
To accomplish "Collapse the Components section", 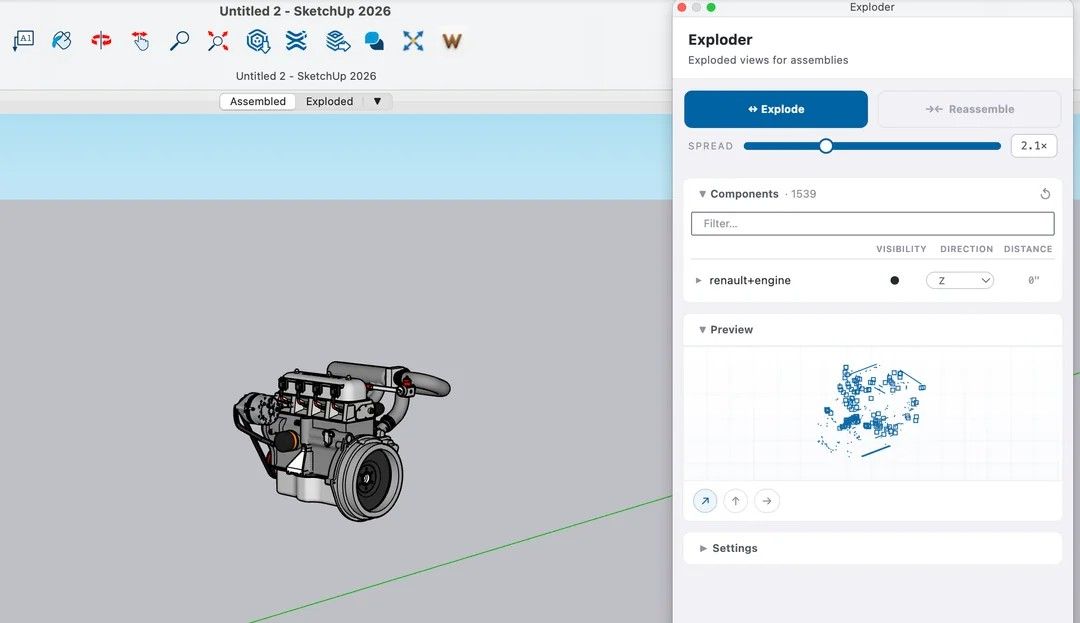I will pos(702,194).
